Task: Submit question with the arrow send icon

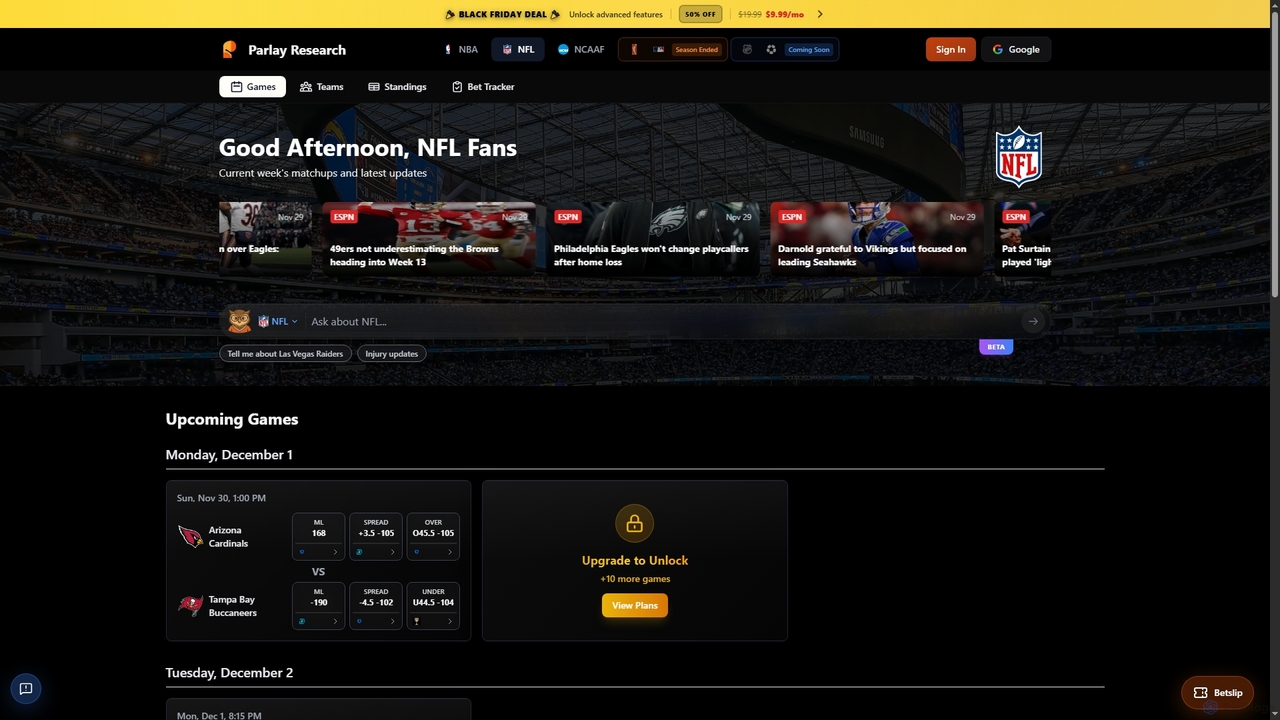Action: (x=1033, y=321)
